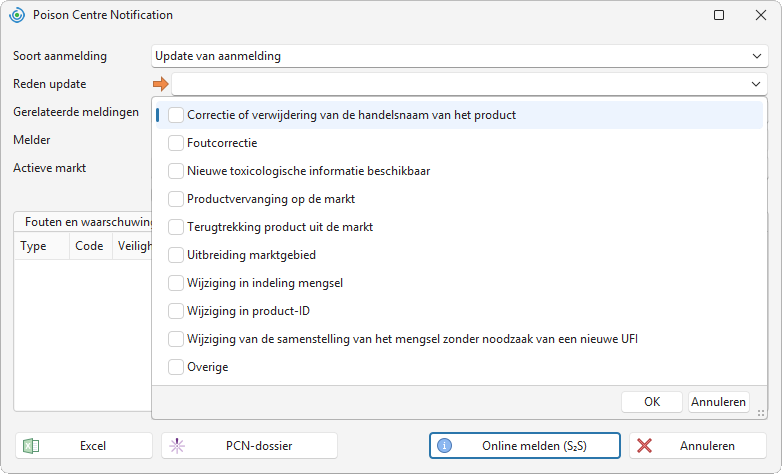Enable Terugtrekking product uit de markt
This screenshot has width=782, height=474.
coord(176,227)
